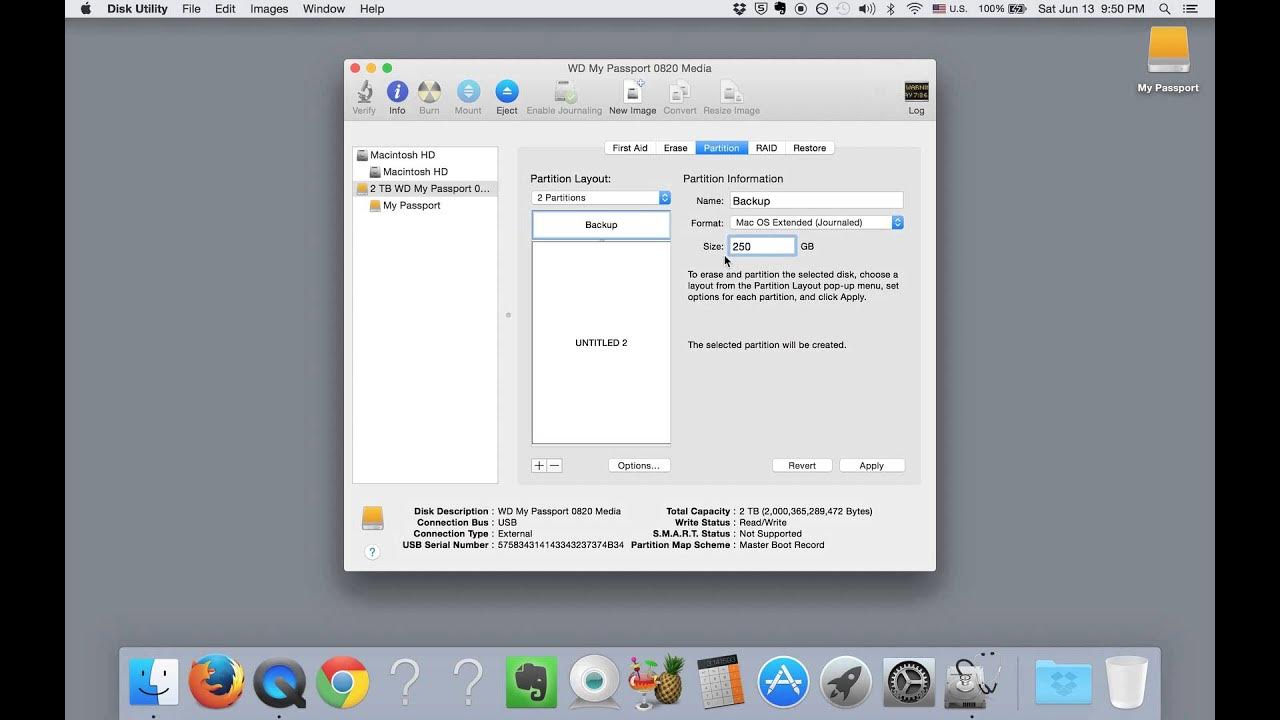The width and height of the screenshot is (1280, 720).
Task: Open the Wi-Fi status menu
Action: tap(914, 9)
